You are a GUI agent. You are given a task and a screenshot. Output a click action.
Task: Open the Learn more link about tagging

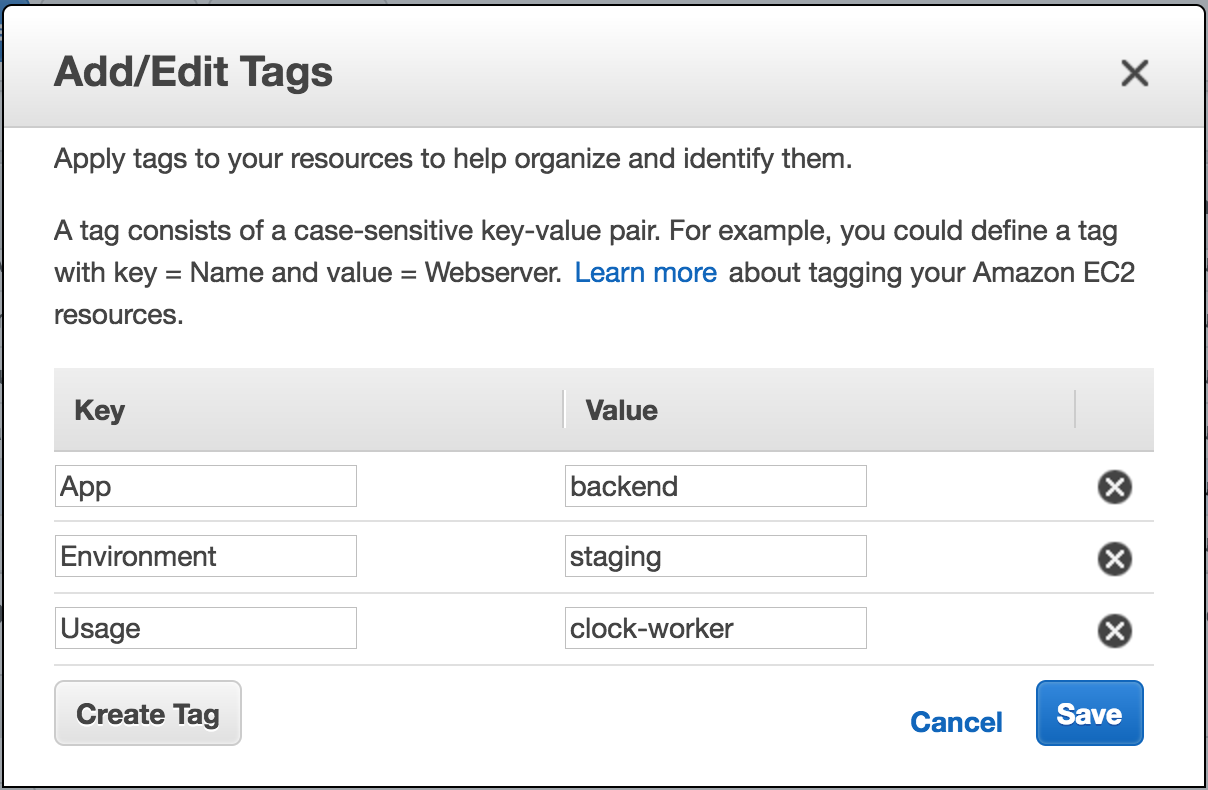(x=645, y=272)
